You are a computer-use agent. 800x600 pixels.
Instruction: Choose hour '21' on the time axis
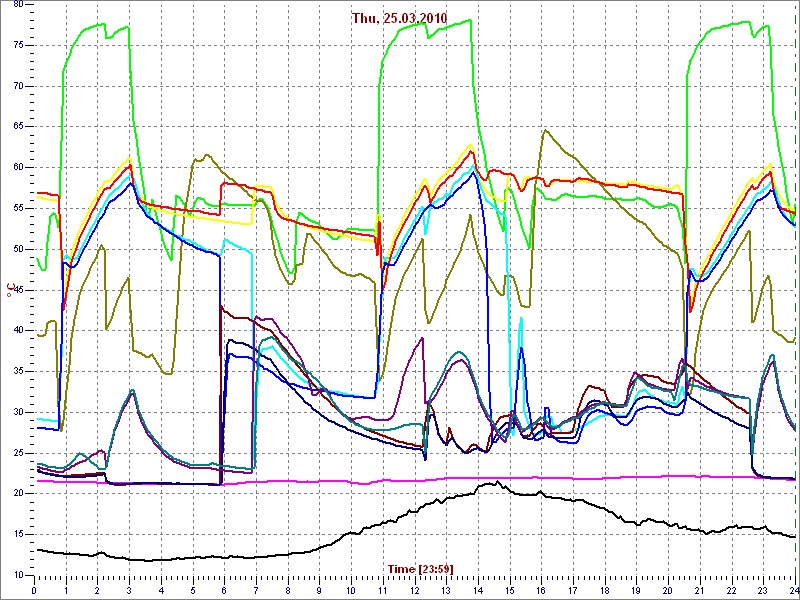699,590
